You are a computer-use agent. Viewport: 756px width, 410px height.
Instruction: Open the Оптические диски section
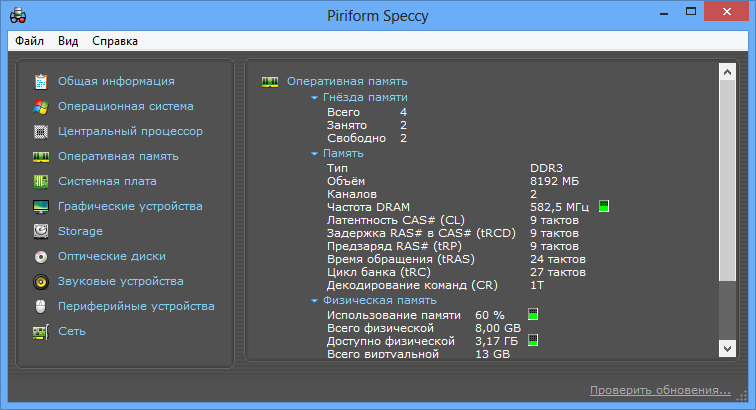pos(111,256)
